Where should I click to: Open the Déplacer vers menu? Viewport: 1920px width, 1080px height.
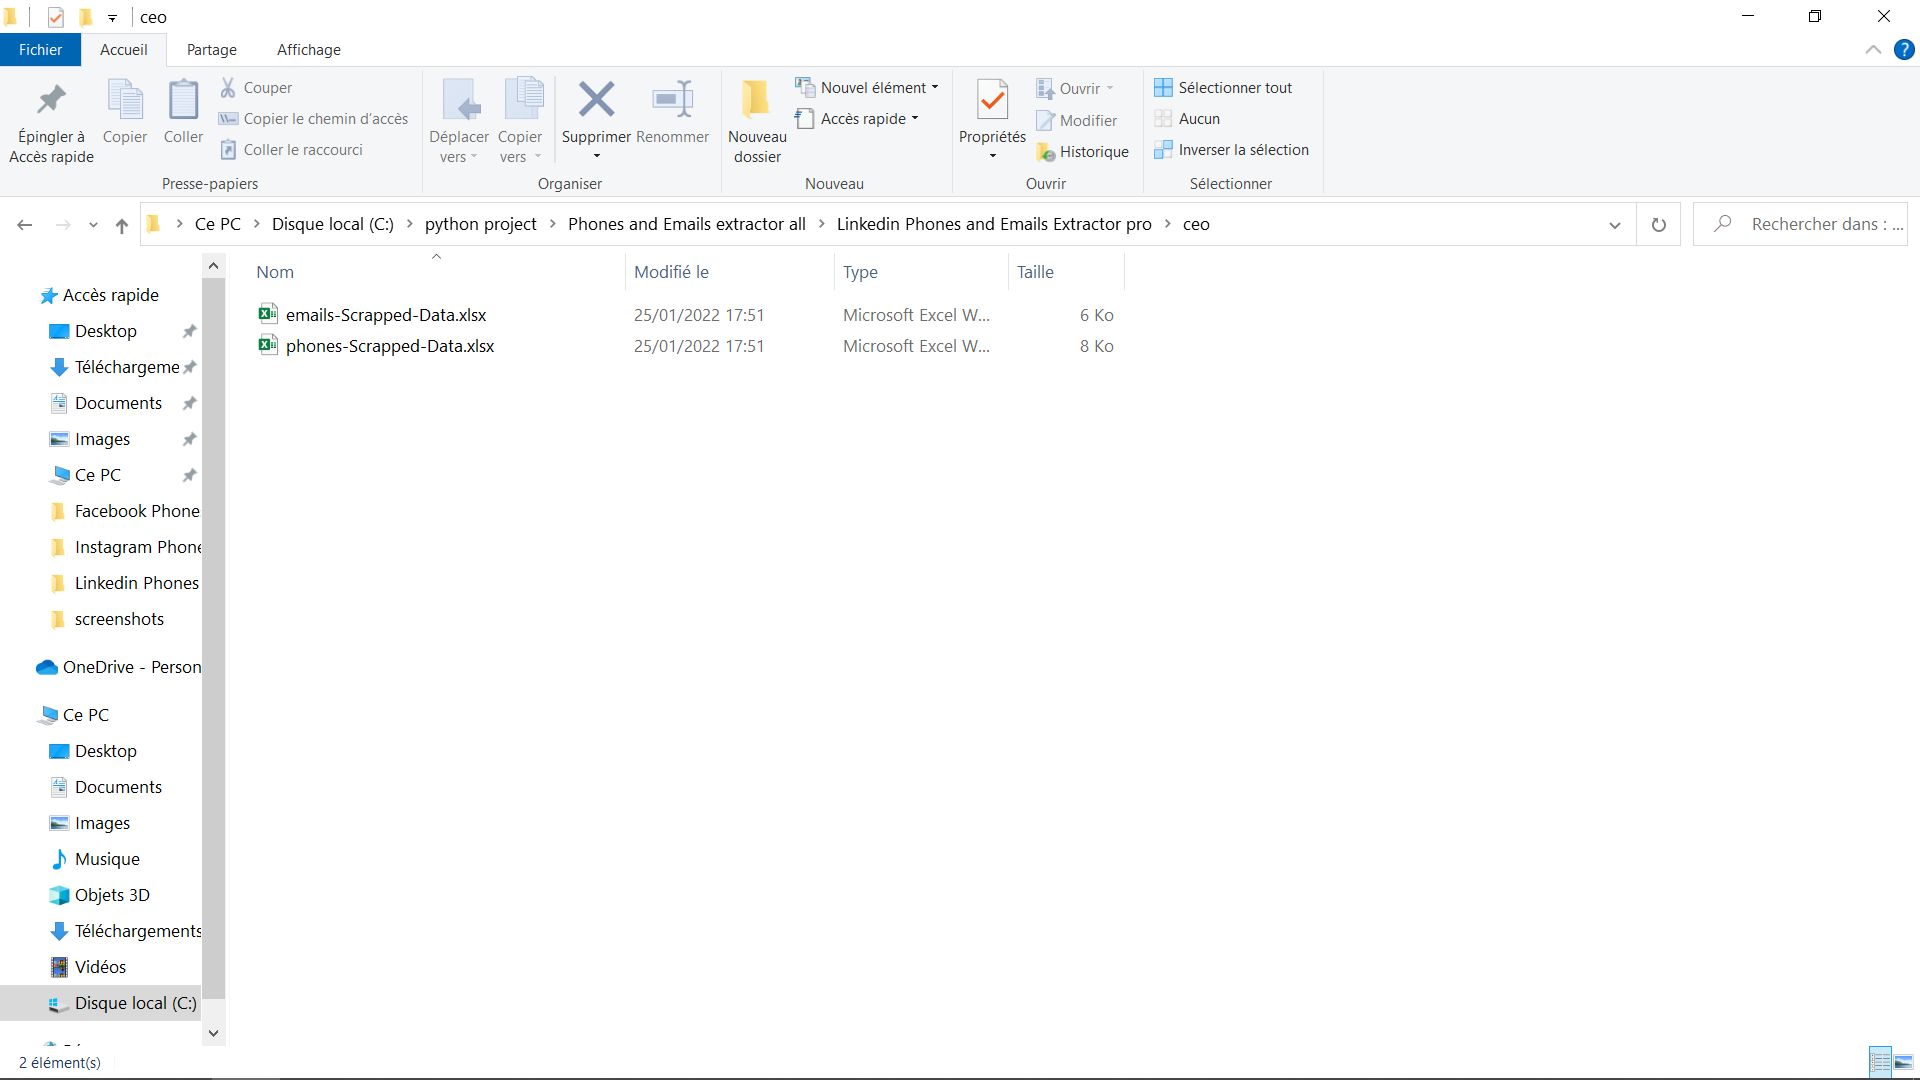(x=459, y=122)
